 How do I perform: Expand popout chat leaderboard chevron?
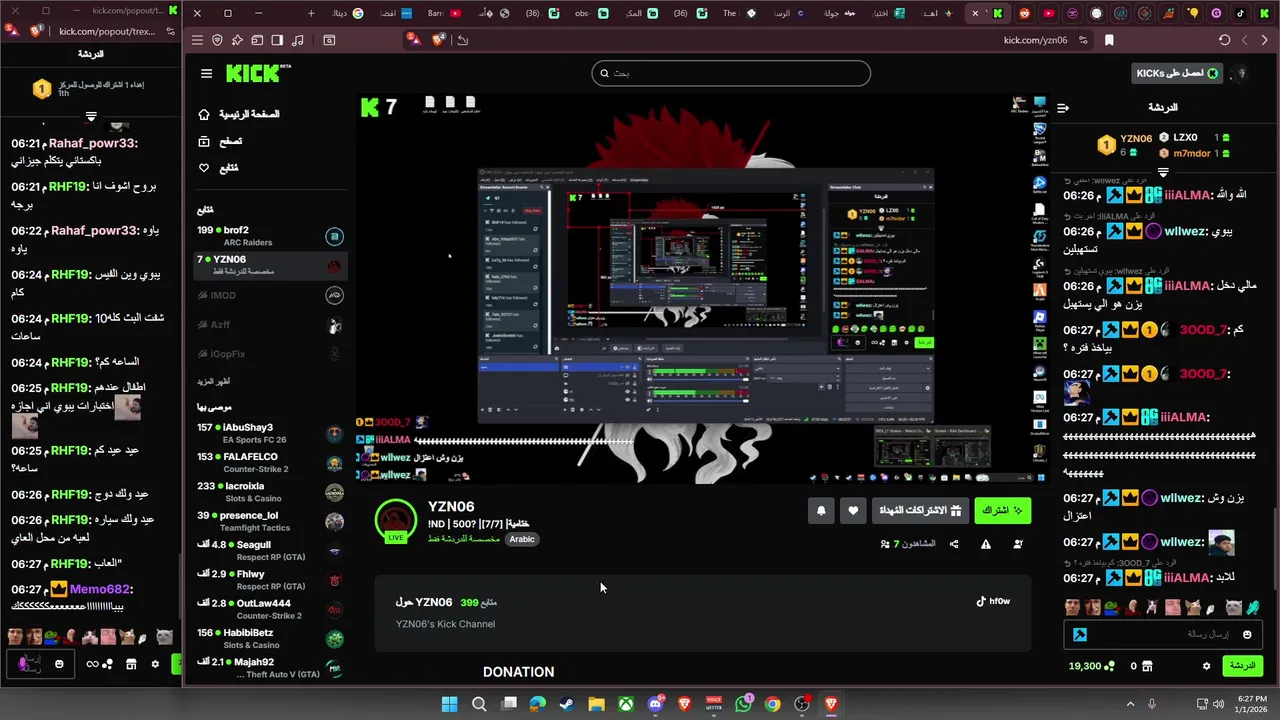click(x=91, y=117)
